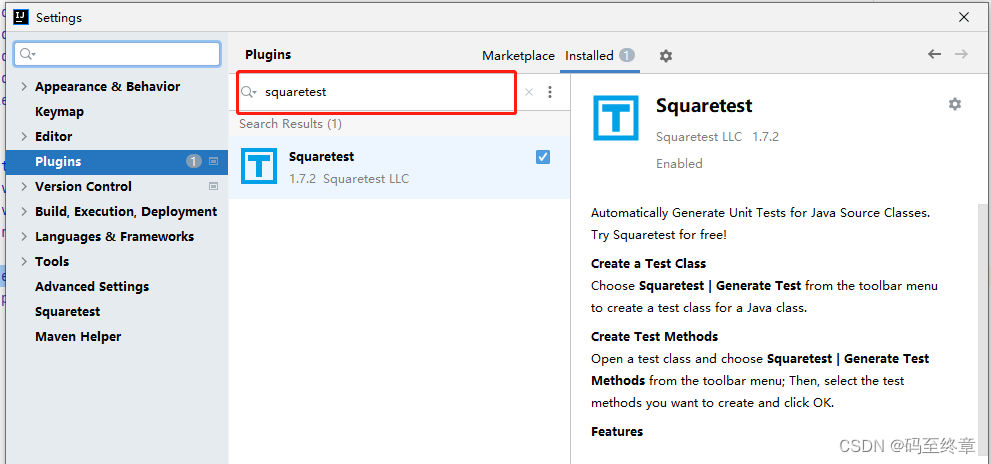991x464 pixels.
Task: Click the Installed tab count badge
Action: coord(626,56)
